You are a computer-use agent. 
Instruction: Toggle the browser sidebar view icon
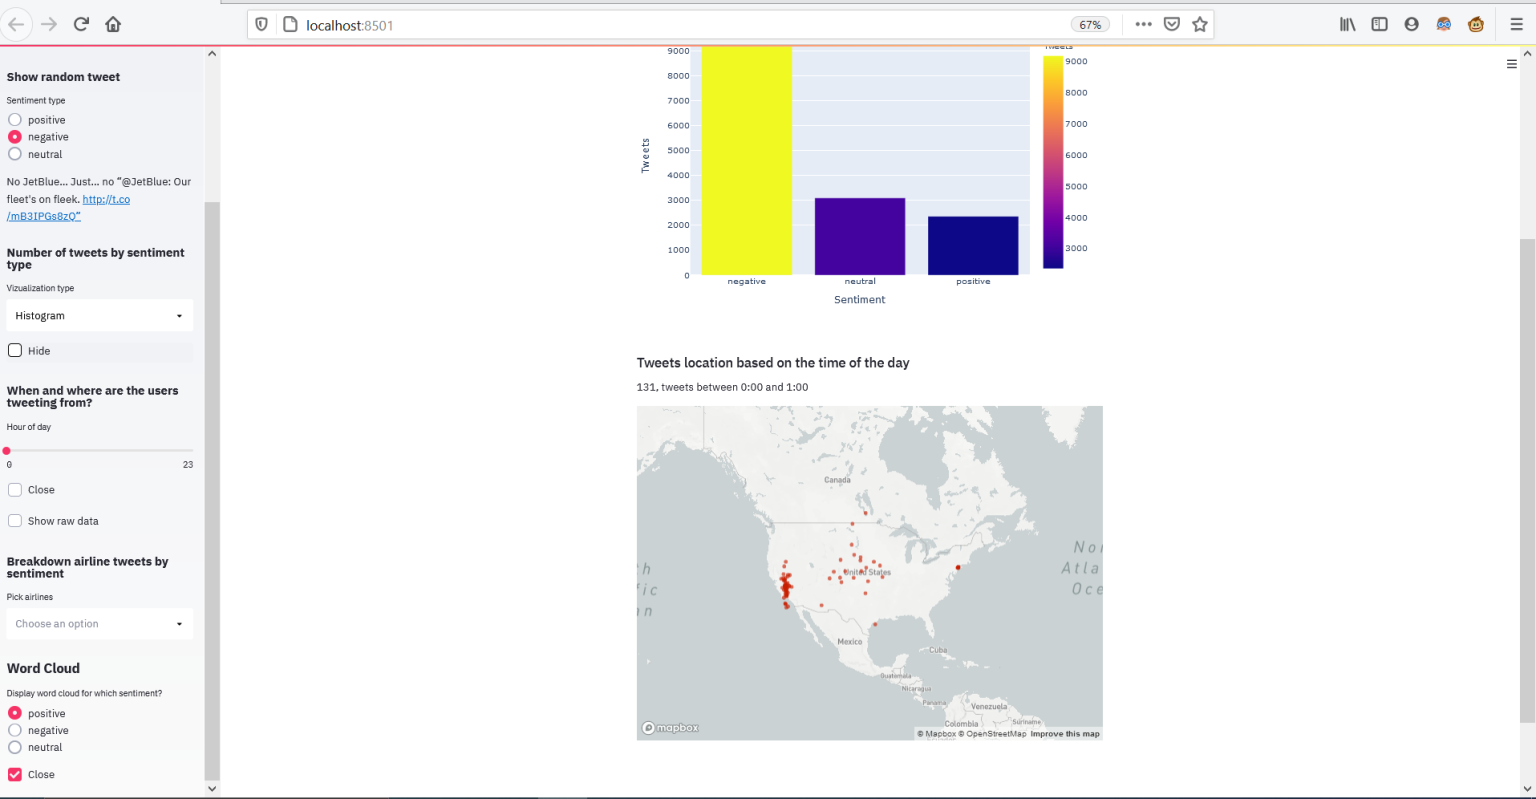pos(1379,24)
